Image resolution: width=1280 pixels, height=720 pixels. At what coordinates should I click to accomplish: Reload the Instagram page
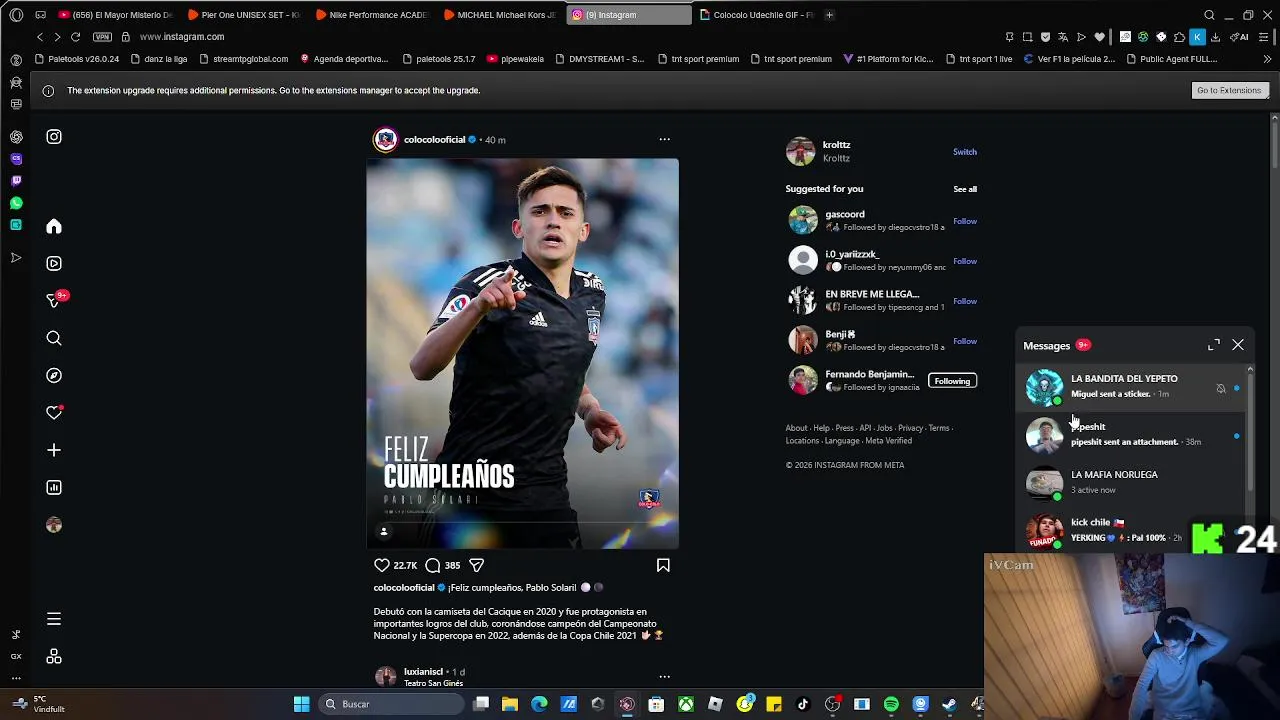[75, 37]
